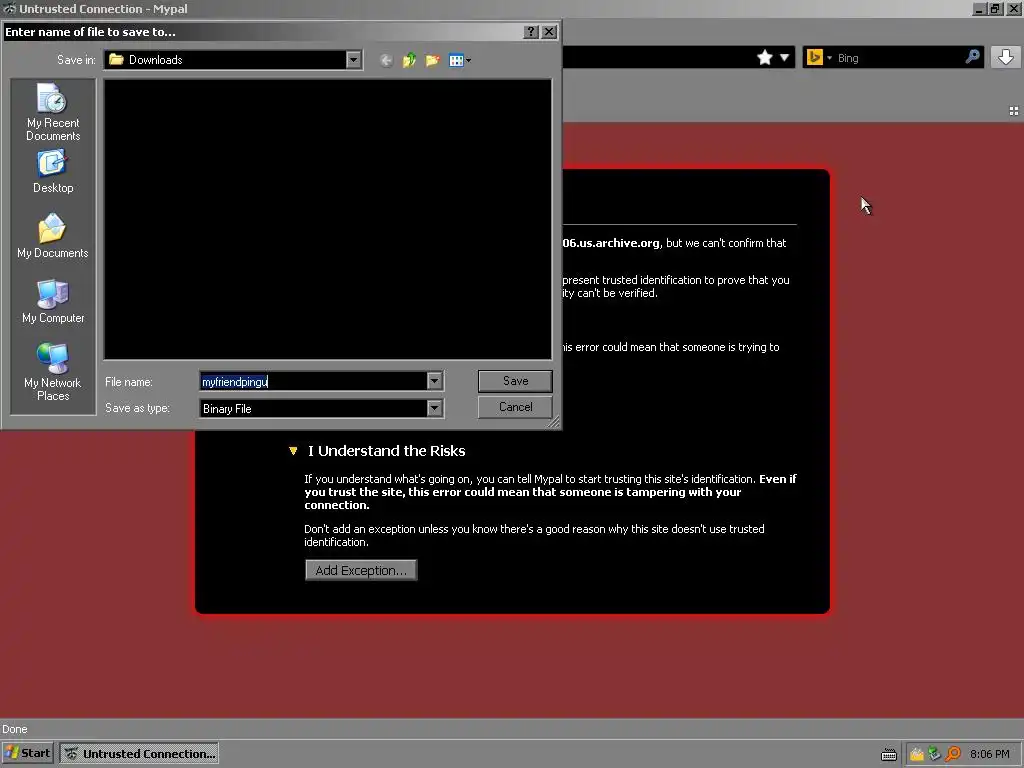
Task: Go to Desktop location in save dialog
Action: click(53, 171)
